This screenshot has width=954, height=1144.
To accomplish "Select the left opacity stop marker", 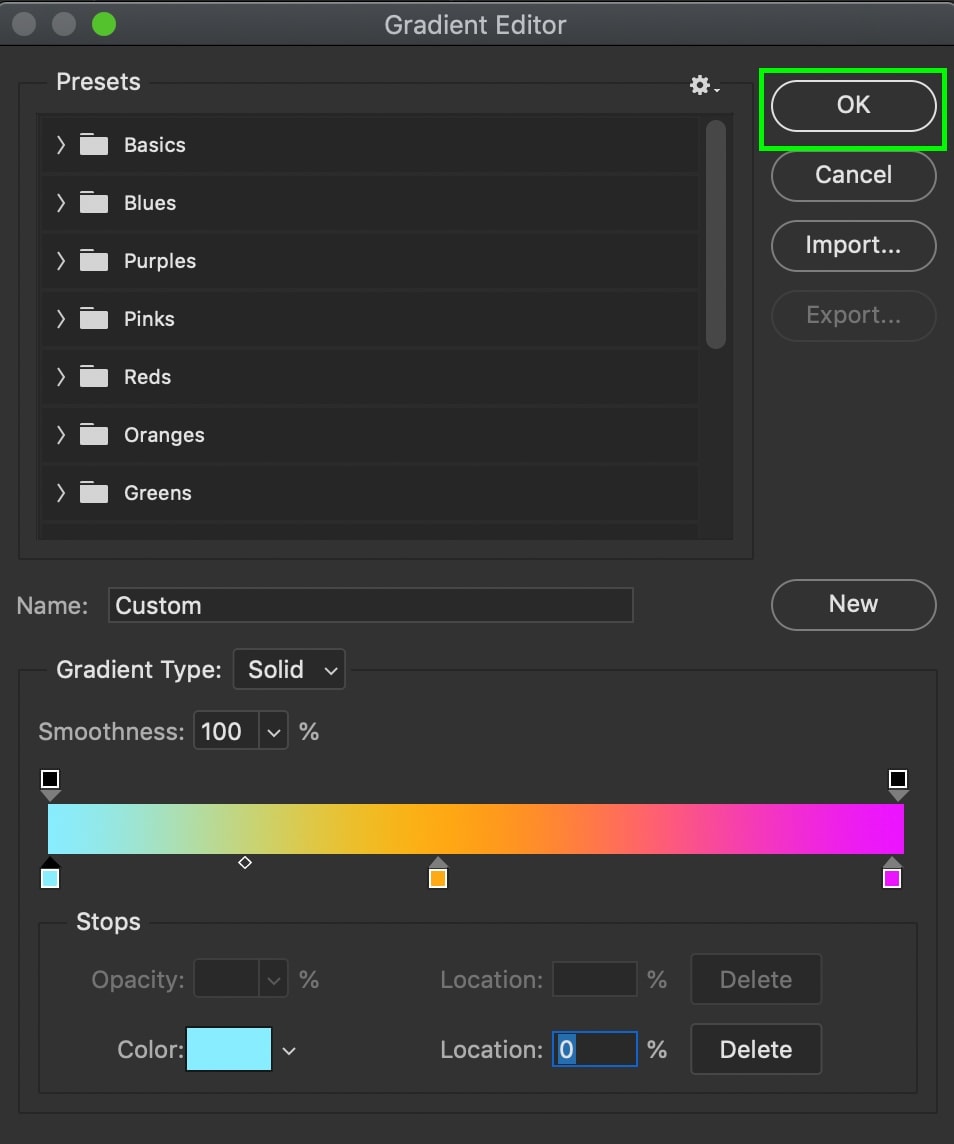I will click(x=50, y=784).
